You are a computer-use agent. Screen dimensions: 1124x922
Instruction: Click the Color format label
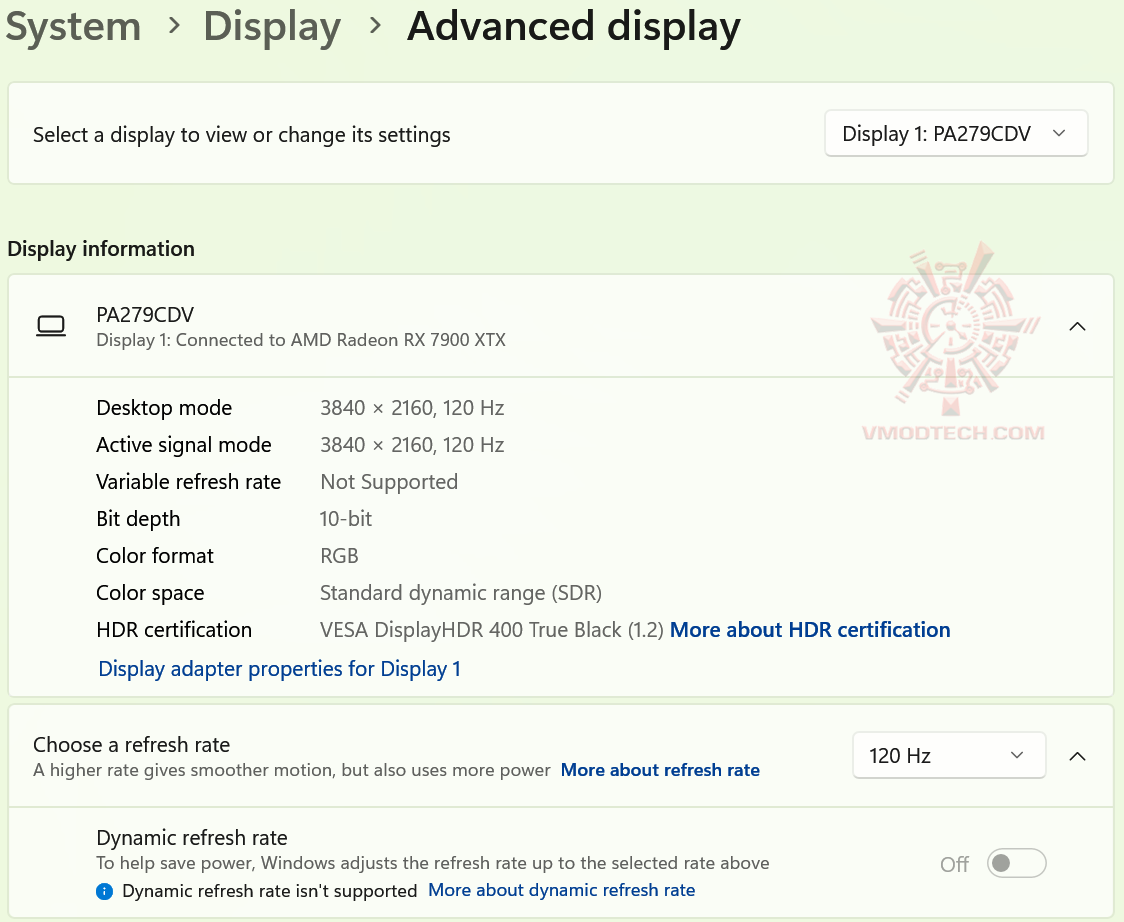coord(155,556)
